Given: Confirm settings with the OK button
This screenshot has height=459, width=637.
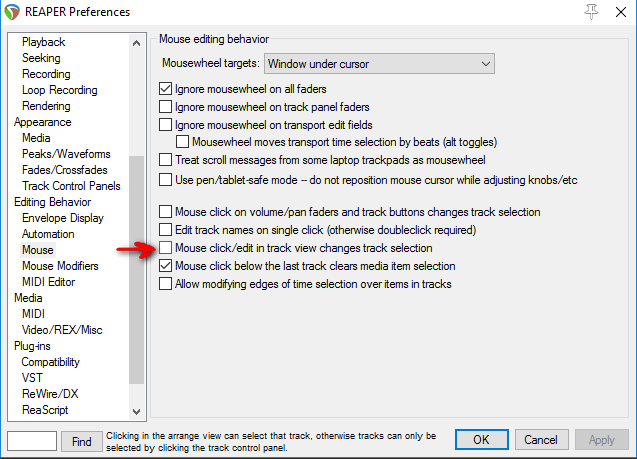Looking at the screenshot, I should coord(481,440).
